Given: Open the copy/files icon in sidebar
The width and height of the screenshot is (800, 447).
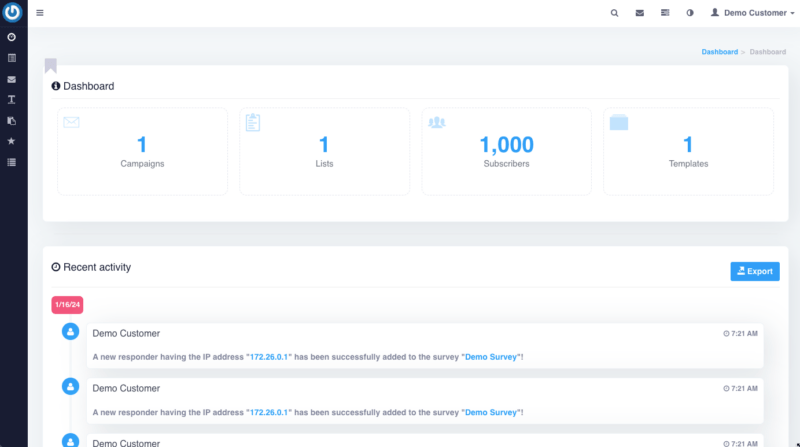Looking at the screenshot, I should coord(12,120).
